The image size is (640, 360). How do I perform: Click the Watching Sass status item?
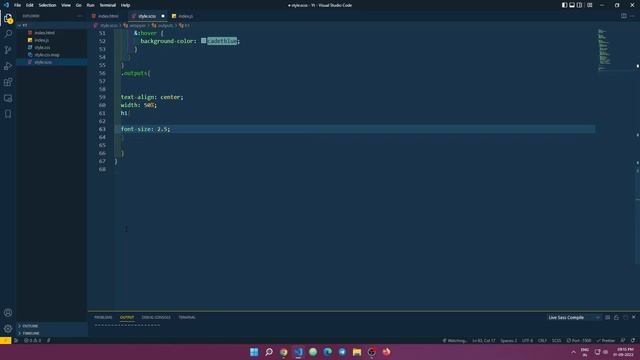pyautogui.click(x=454, y=340)
